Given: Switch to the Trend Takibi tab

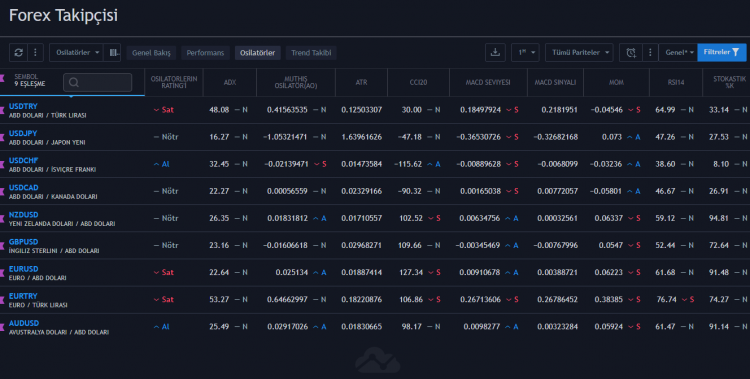Looking at the screenshot, I should click(x=311, y=53).
